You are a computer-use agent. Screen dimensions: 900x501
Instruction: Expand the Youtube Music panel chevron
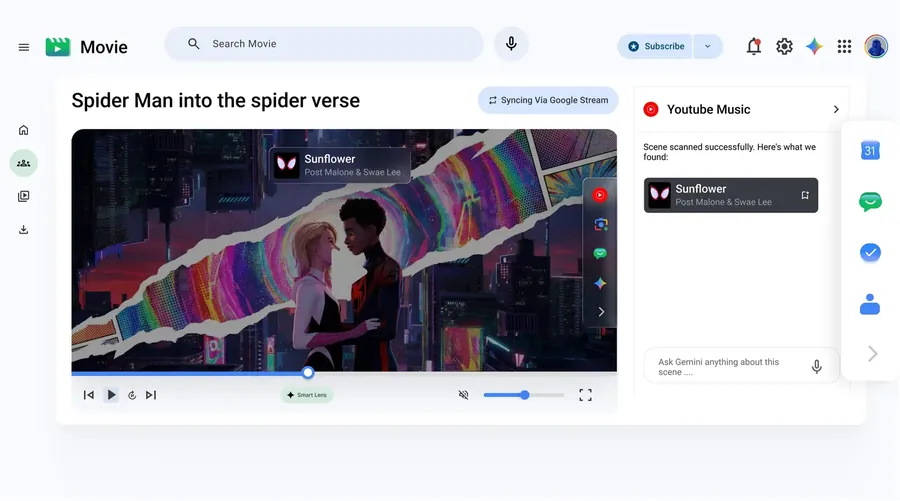point(836,109)
